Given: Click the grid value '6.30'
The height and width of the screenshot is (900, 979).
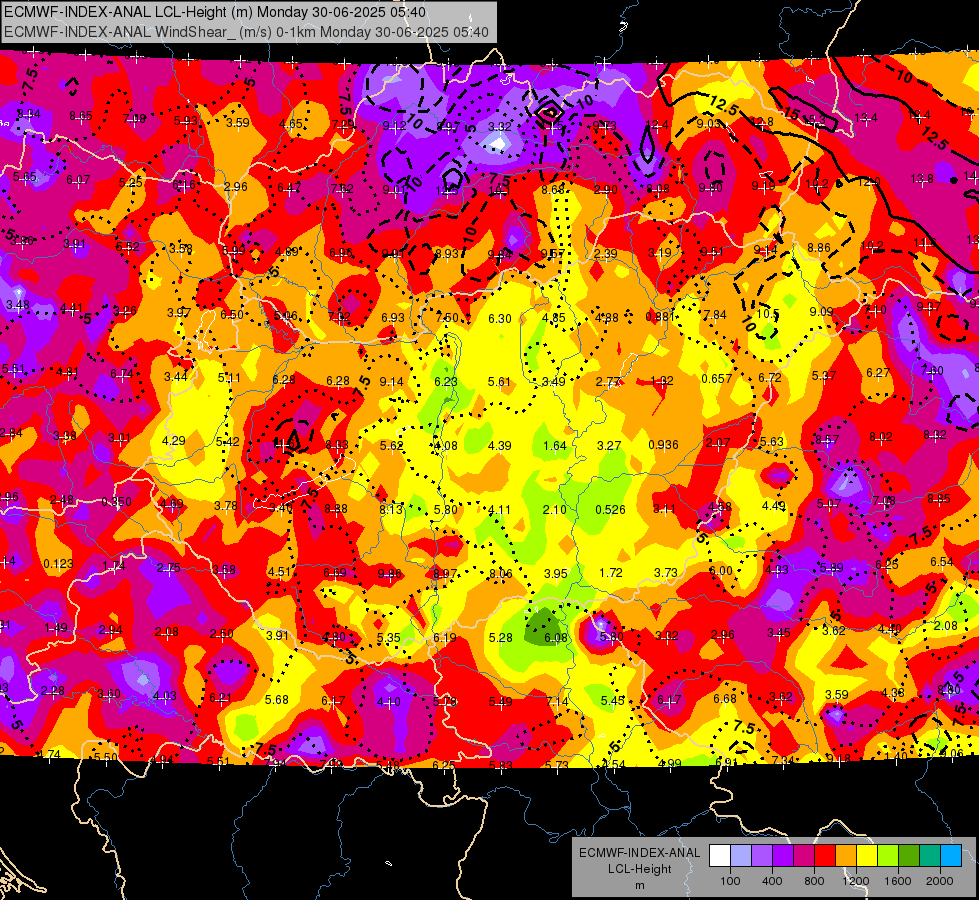Looking at the screenshot, I should coord(499,319).
